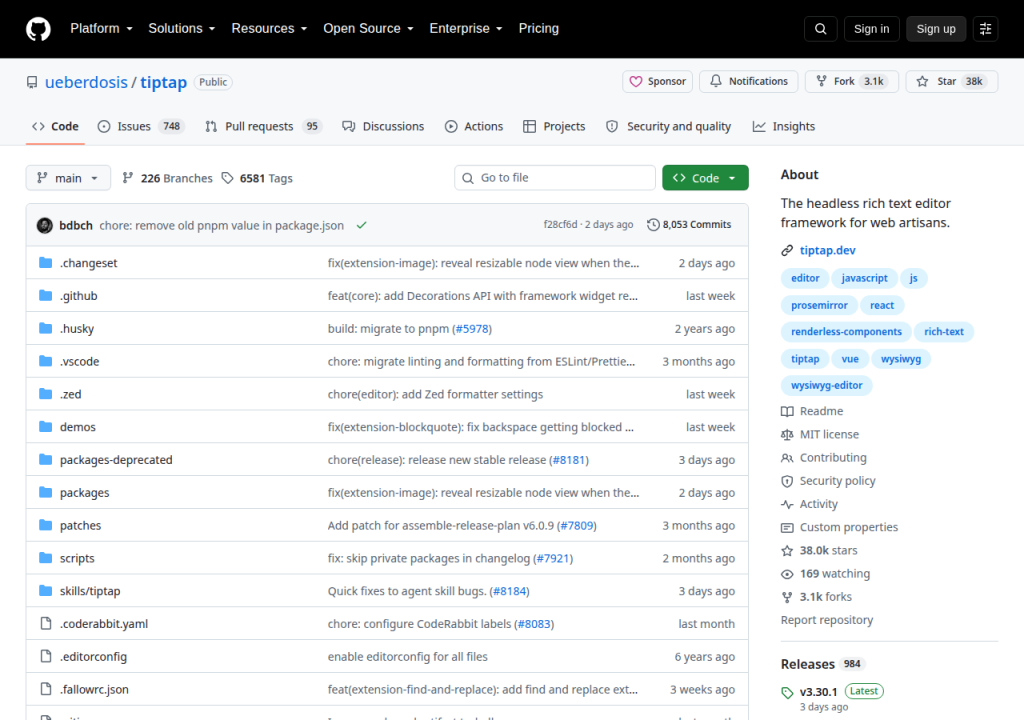Screen dimensions: 1024x720
Task: Click the Activity pulse icon
Action: [787, 504]
